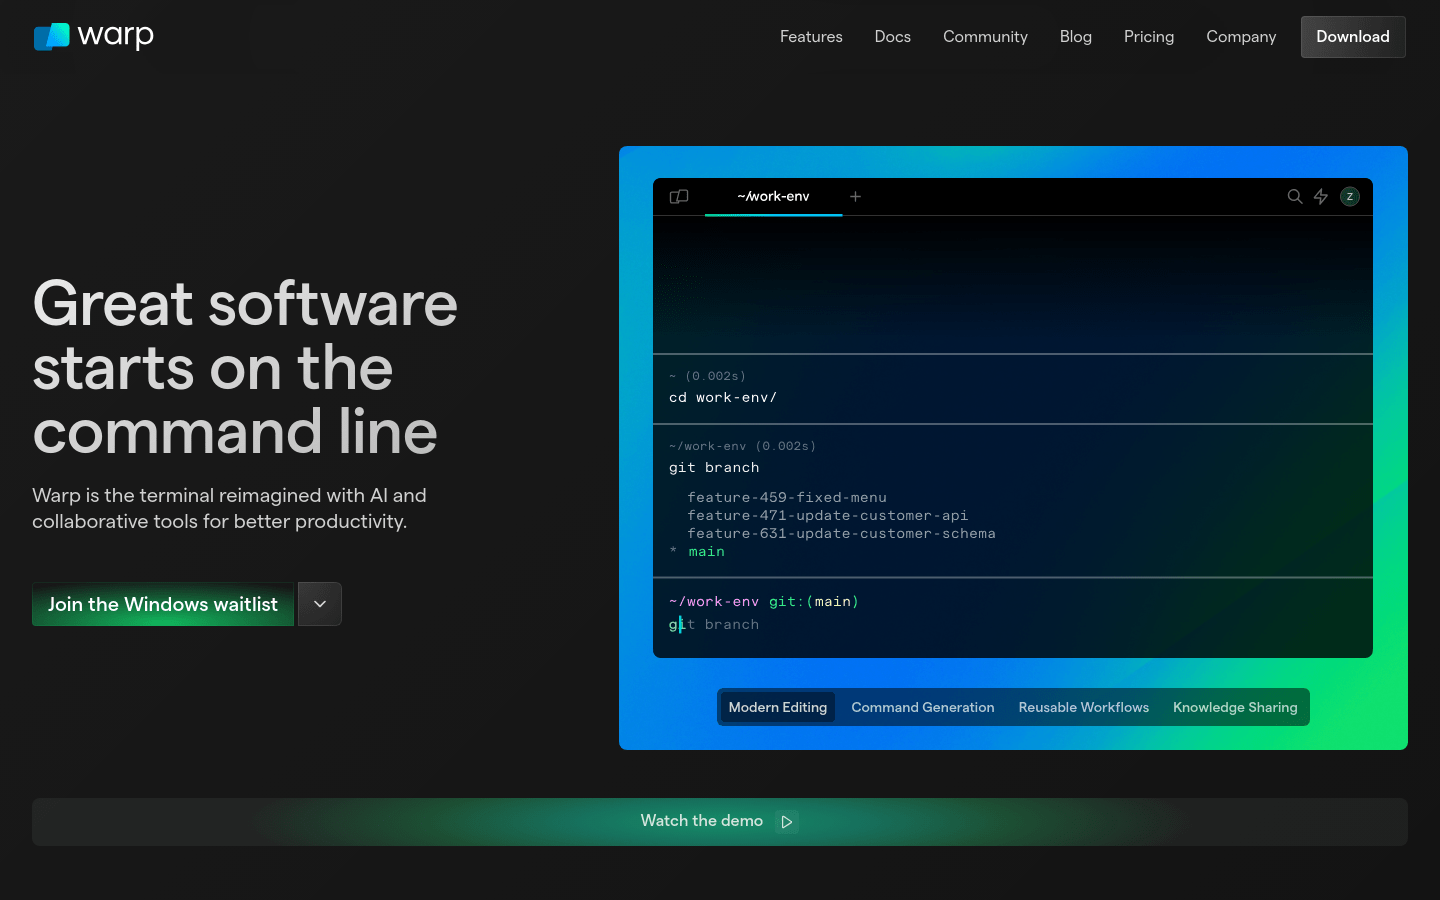Switch to the Command Generation tab
This screenshot has height=900, width=1440.
point(923,707)
